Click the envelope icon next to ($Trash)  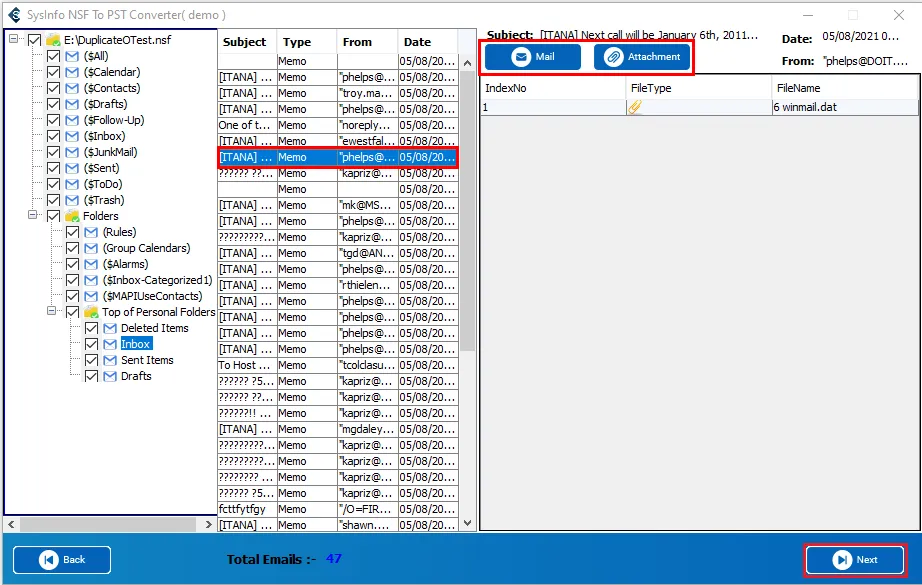(x=72, y=200)
